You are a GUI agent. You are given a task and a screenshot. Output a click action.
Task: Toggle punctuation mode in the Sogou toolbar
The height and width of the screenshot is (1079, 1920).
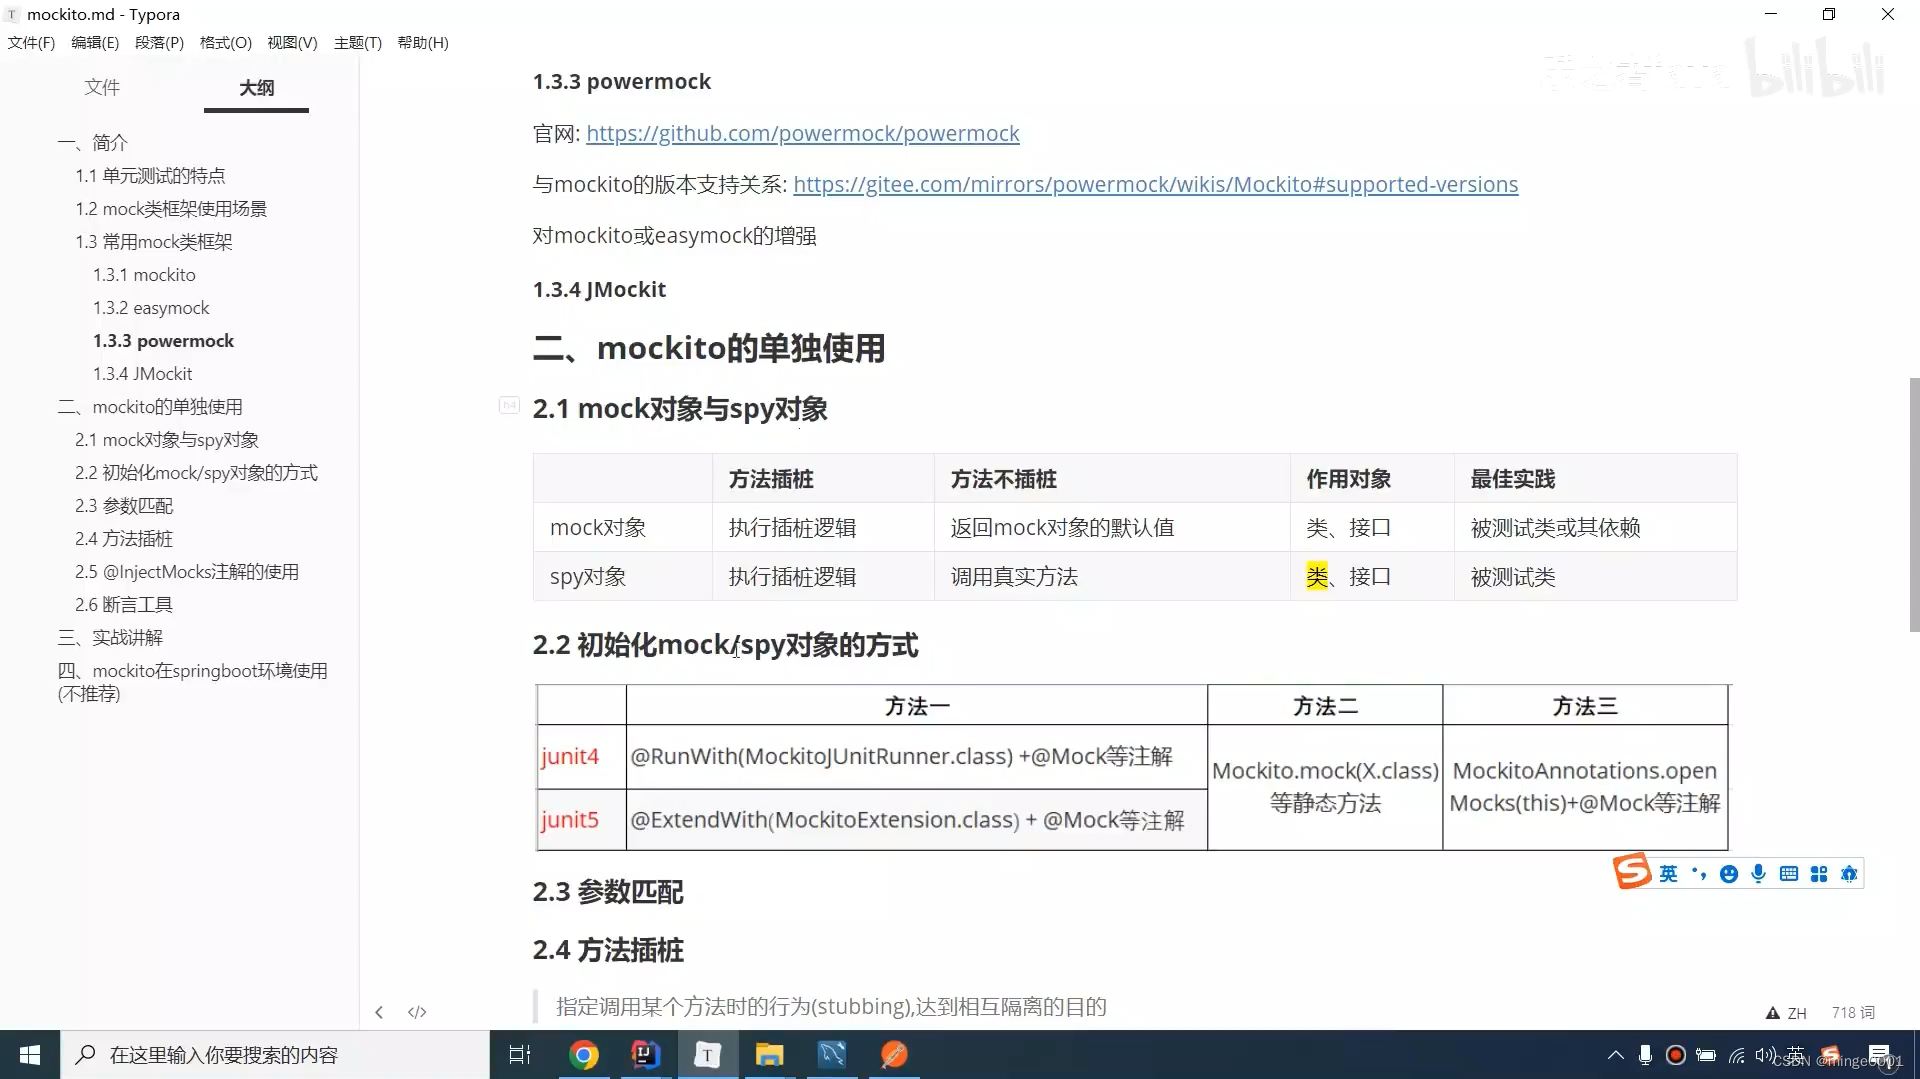click(x=1698, y=874)
